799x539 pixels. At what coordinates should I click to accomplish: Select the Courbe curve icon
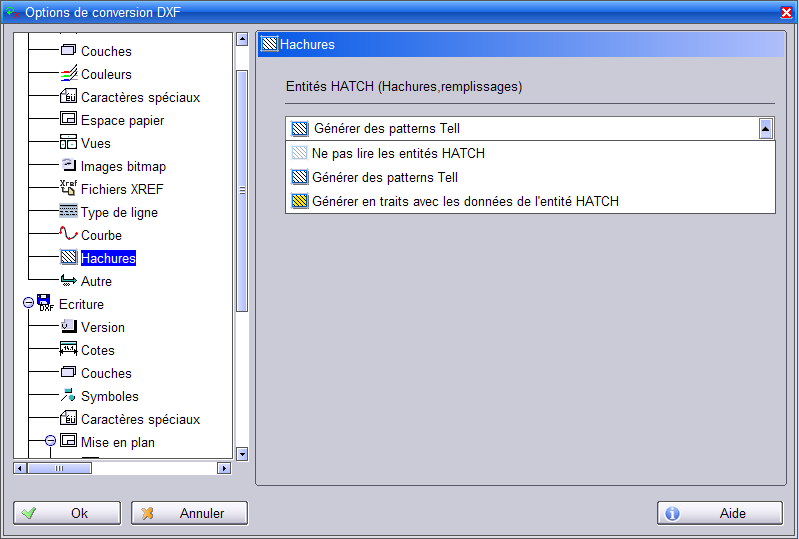(x=68, y=235)
